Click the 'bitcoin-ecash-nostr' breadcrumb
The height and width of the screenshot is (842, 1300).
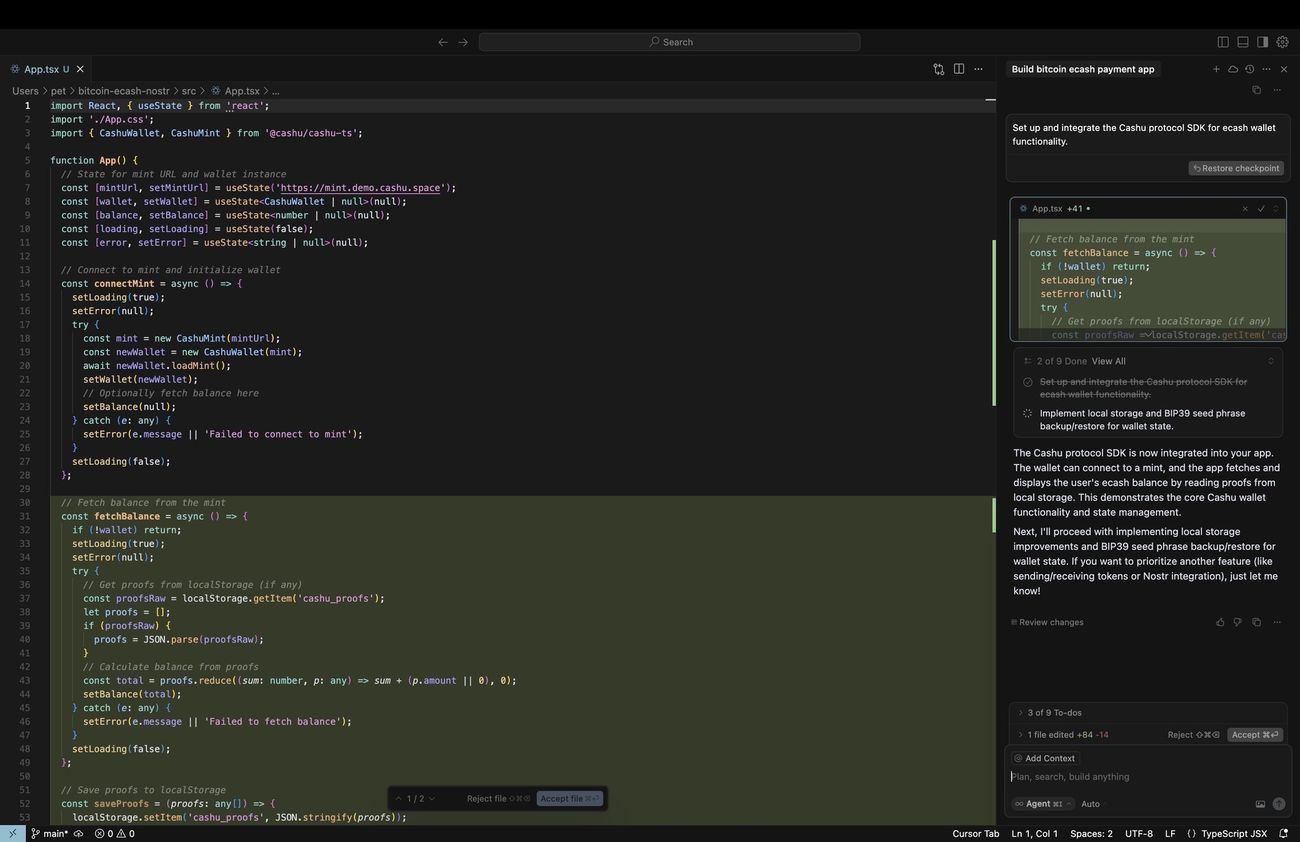click(x=124, y=91)
